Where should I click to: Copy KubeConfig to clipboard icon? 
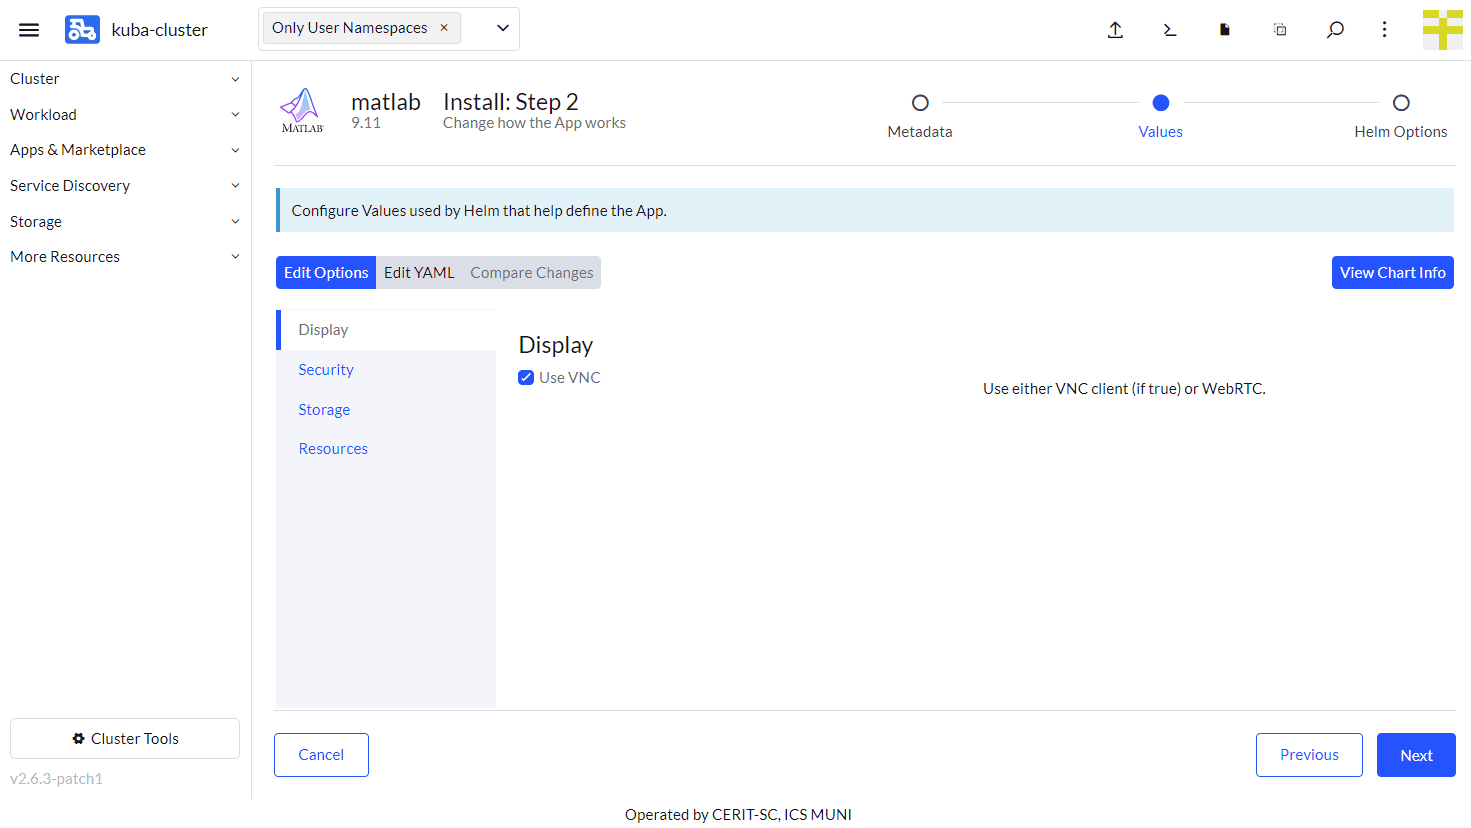(1280, 30)
